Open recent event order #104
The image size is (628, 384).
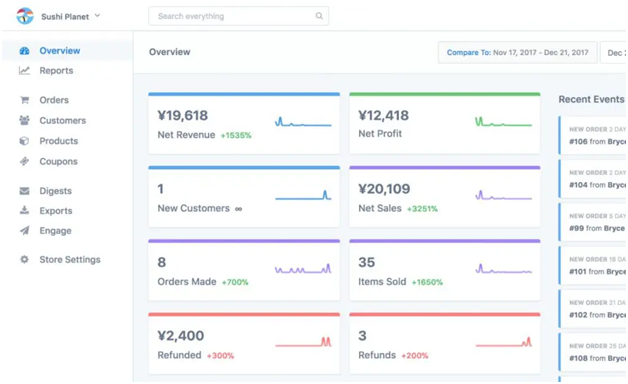[593, 179]
